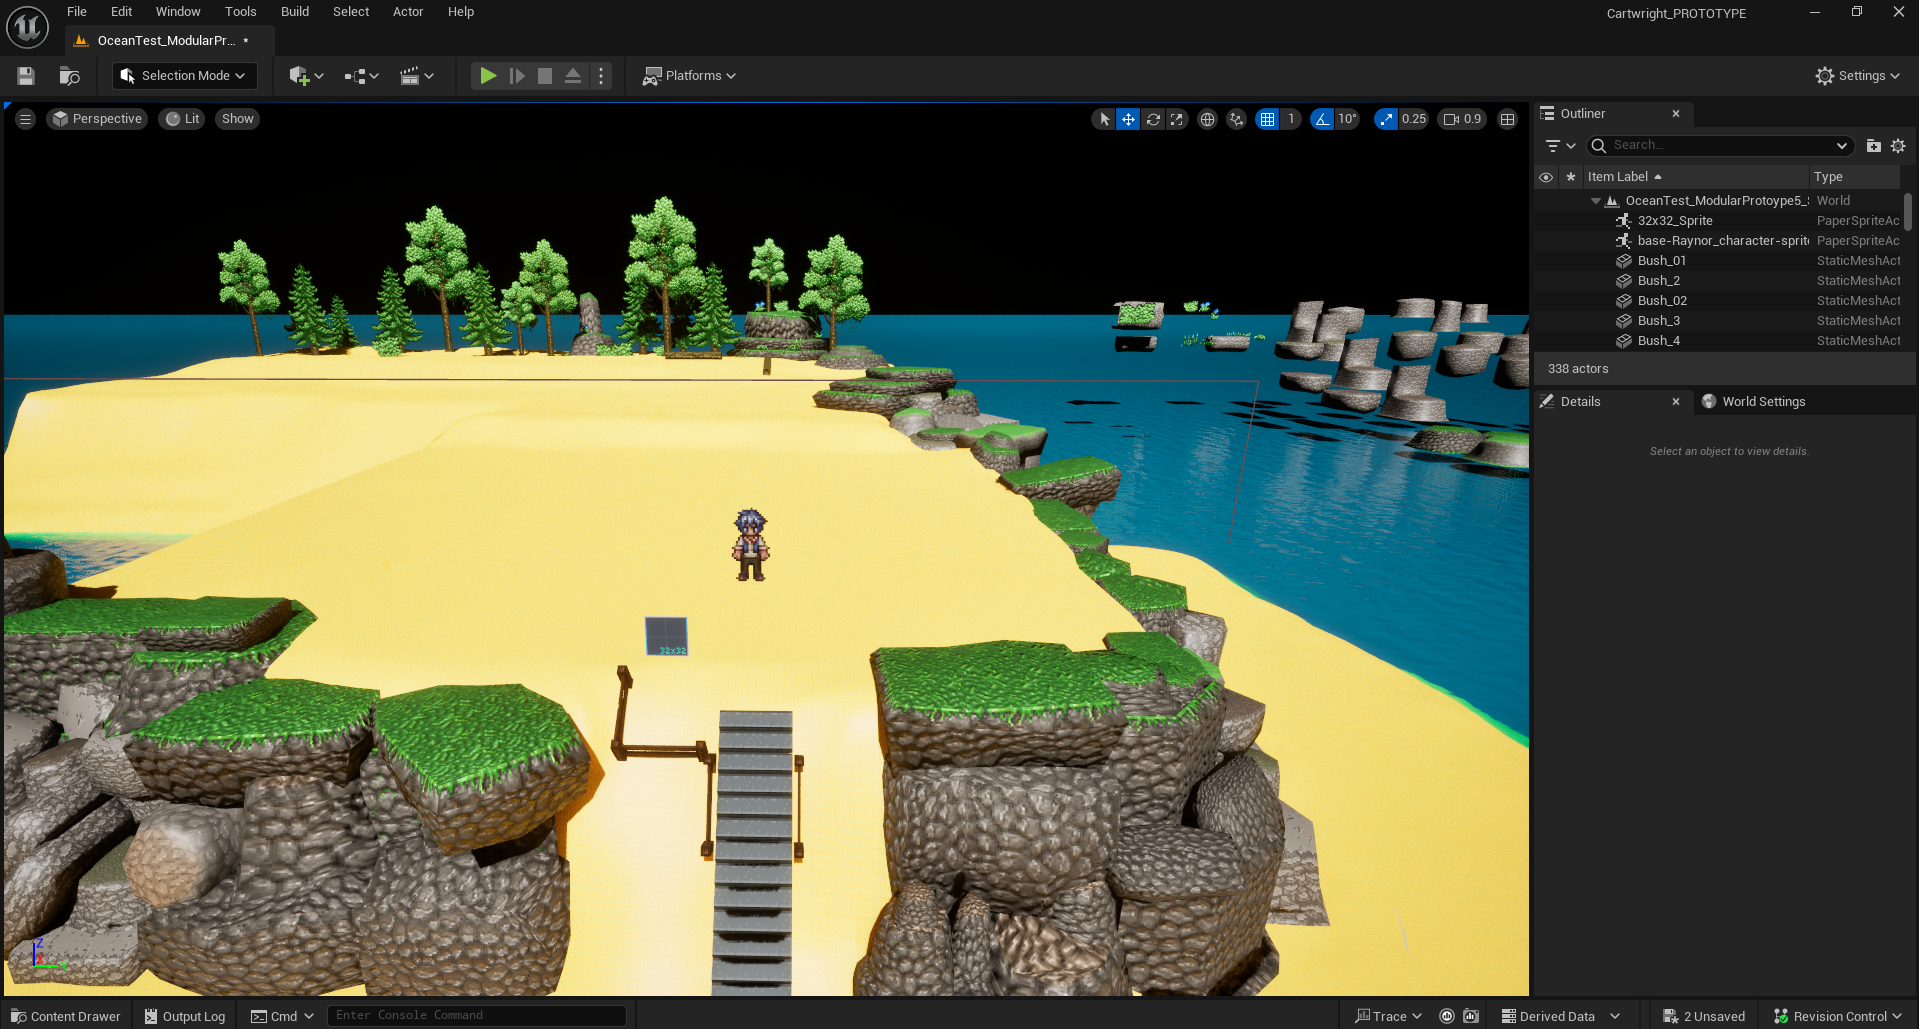The image size is (1919, 1029).
Task: Activate the Rotate gizmo tool
Action: click(1153, 119)
